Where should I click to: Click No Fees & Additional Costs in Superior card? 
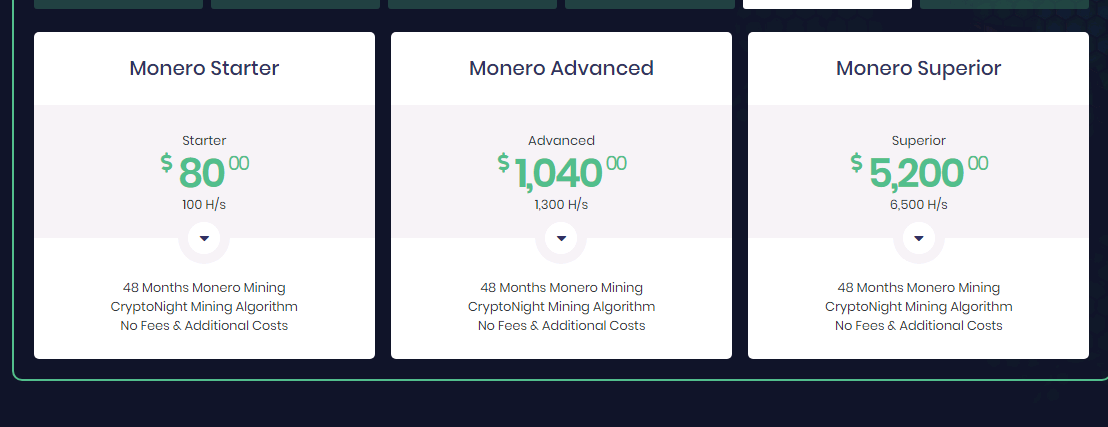919,326
